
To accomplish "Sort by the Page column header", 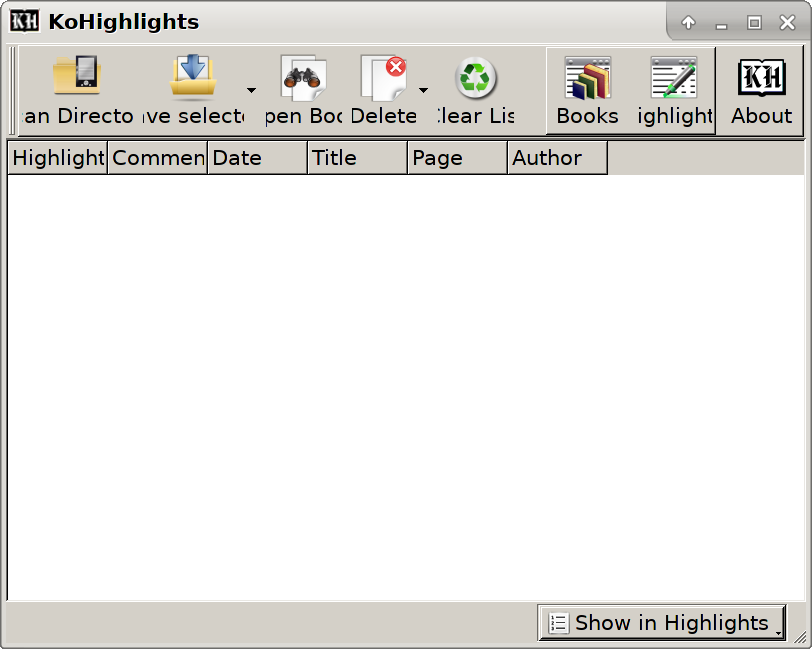I will click(x=457, y=157).
